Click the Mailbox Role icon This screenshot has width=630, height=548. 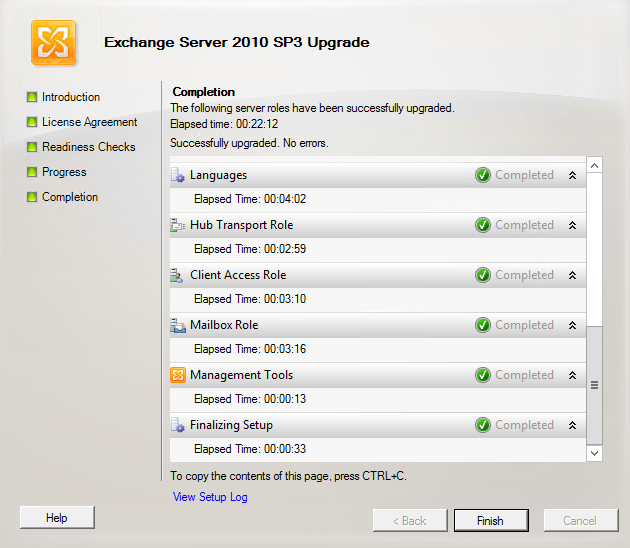coord(178,325)
